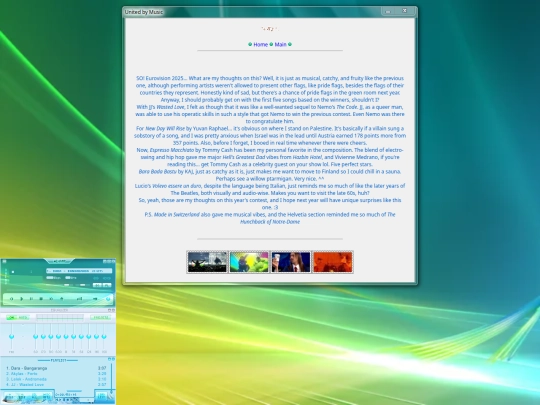Image resolution: width=540 pixels, height=405 pixels.
Task: Toggle the equalizer ON button
Action: [x=11, y=318]
